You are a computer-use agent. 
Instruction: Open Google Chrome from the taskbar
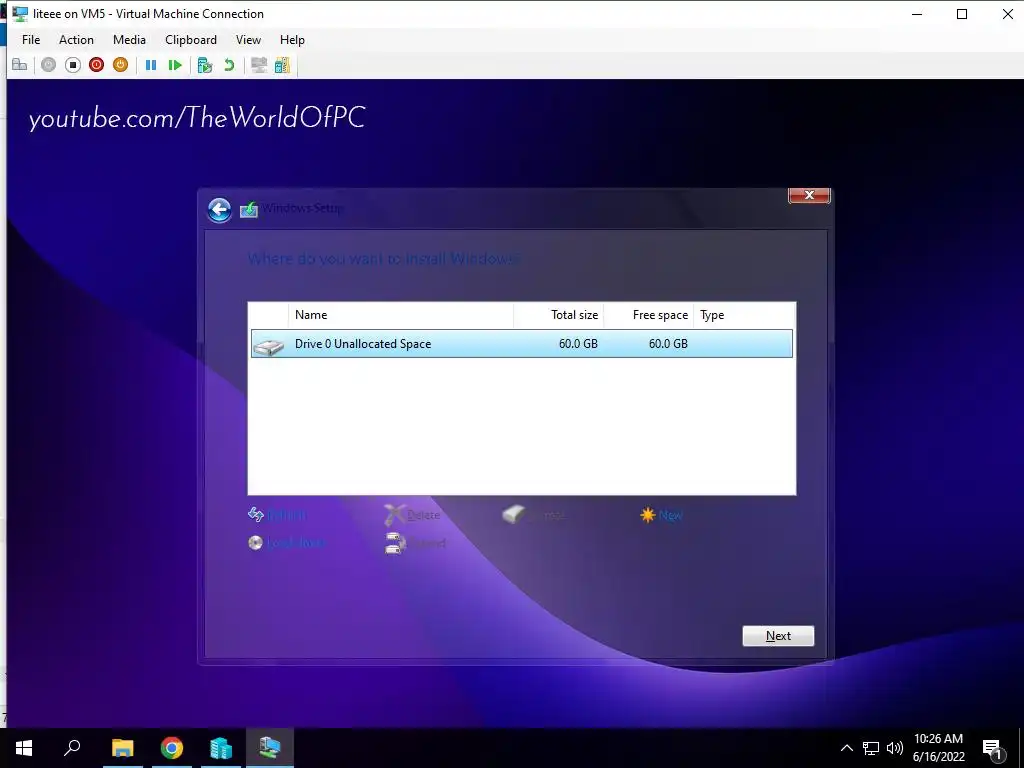(x=172, y=748)
